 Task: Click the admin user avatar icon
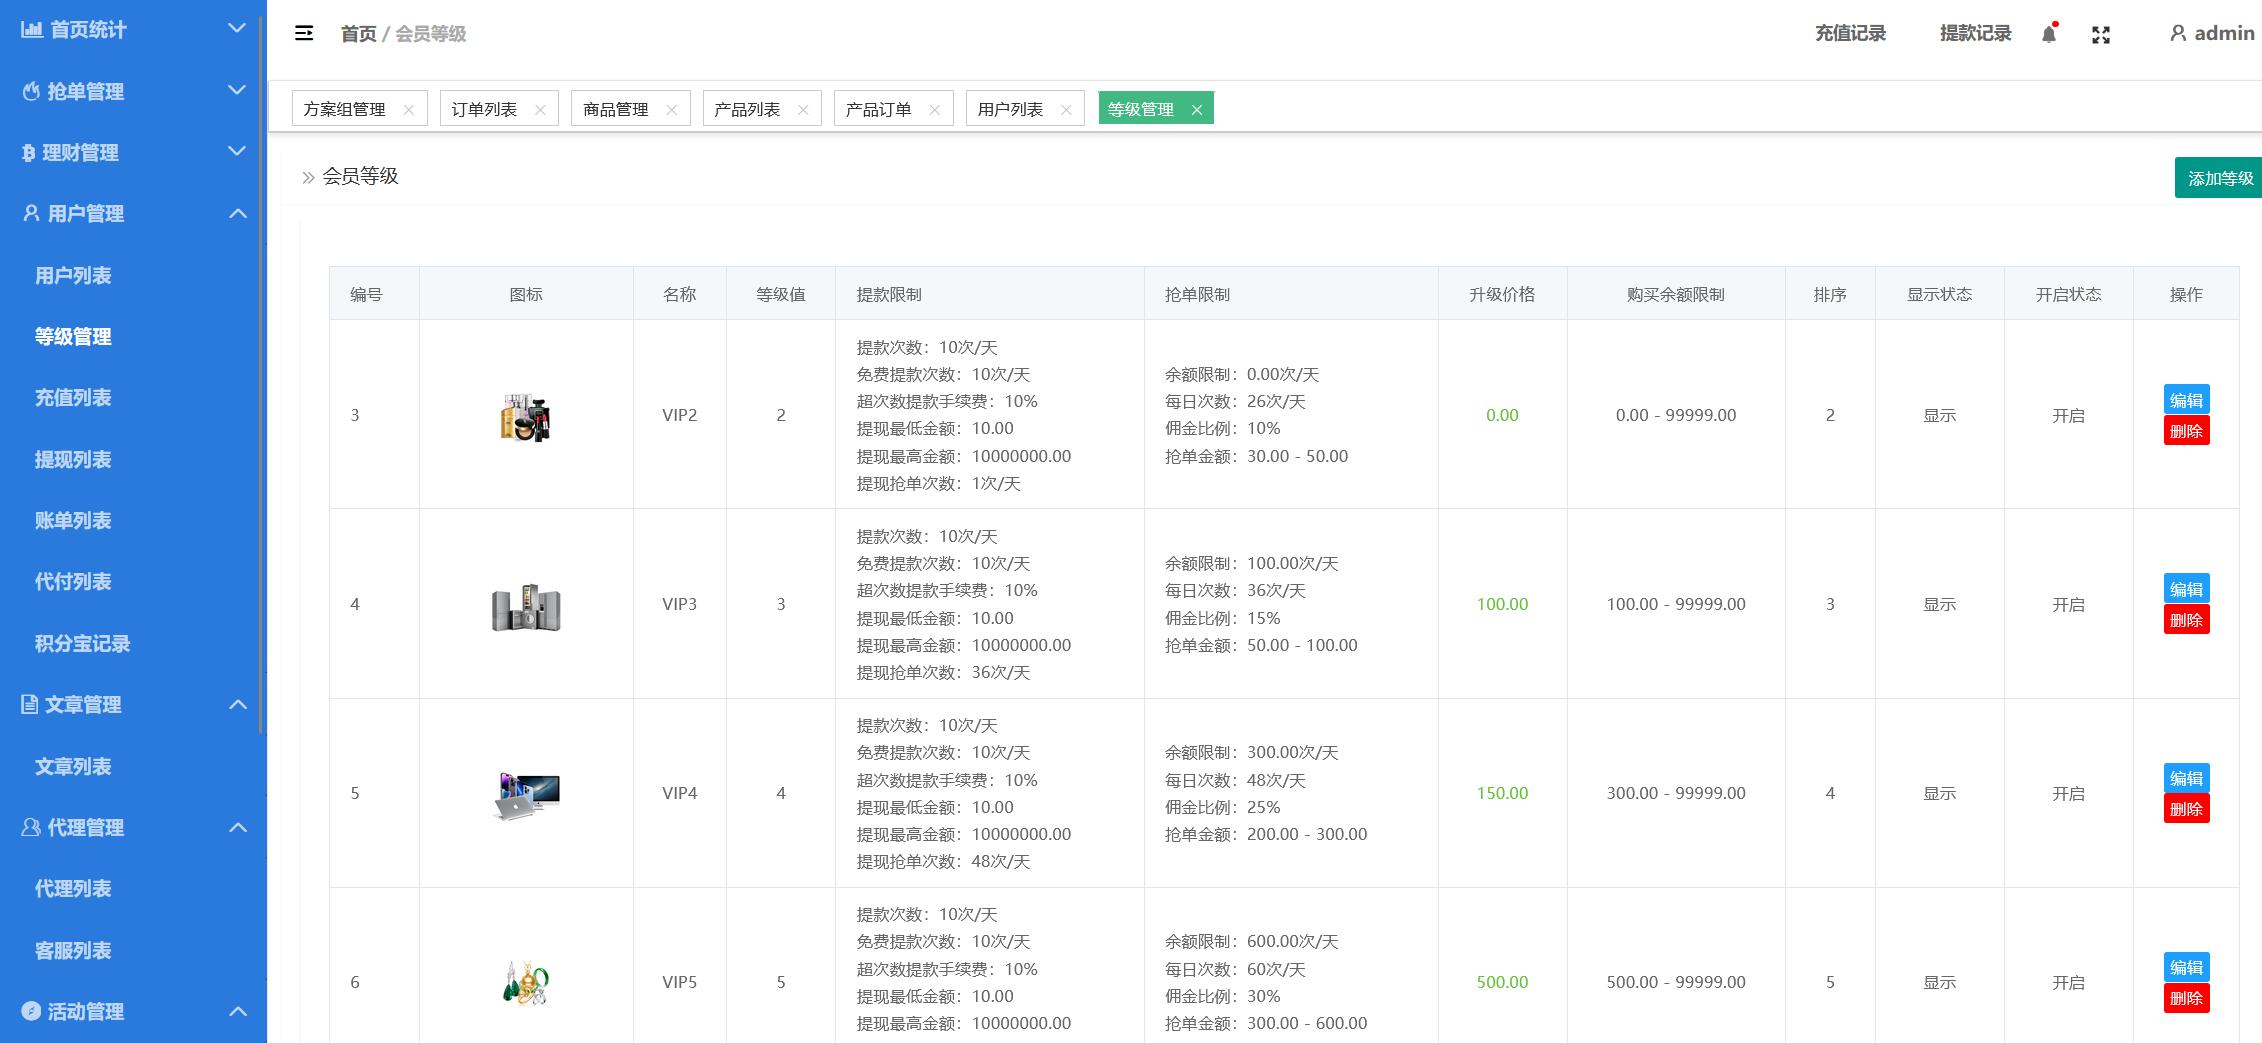tap(2178, 33)
